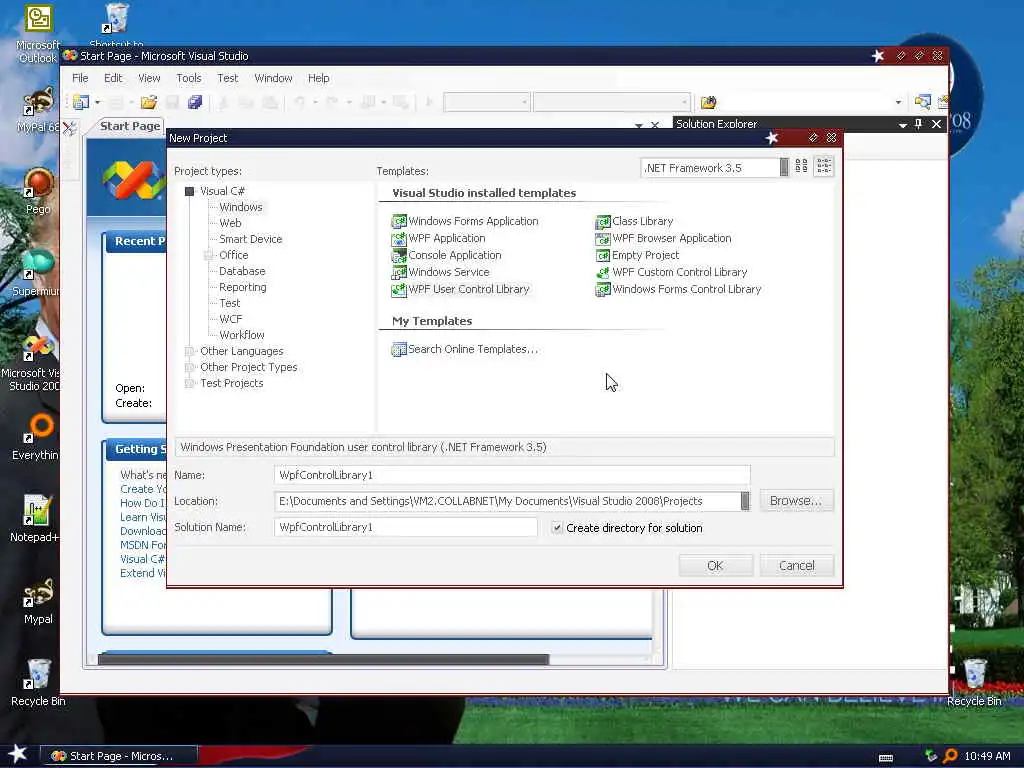The image size is (1024, 768).
Task: Open Microsoft Outlook desktop shortcut
Action: 38,34
